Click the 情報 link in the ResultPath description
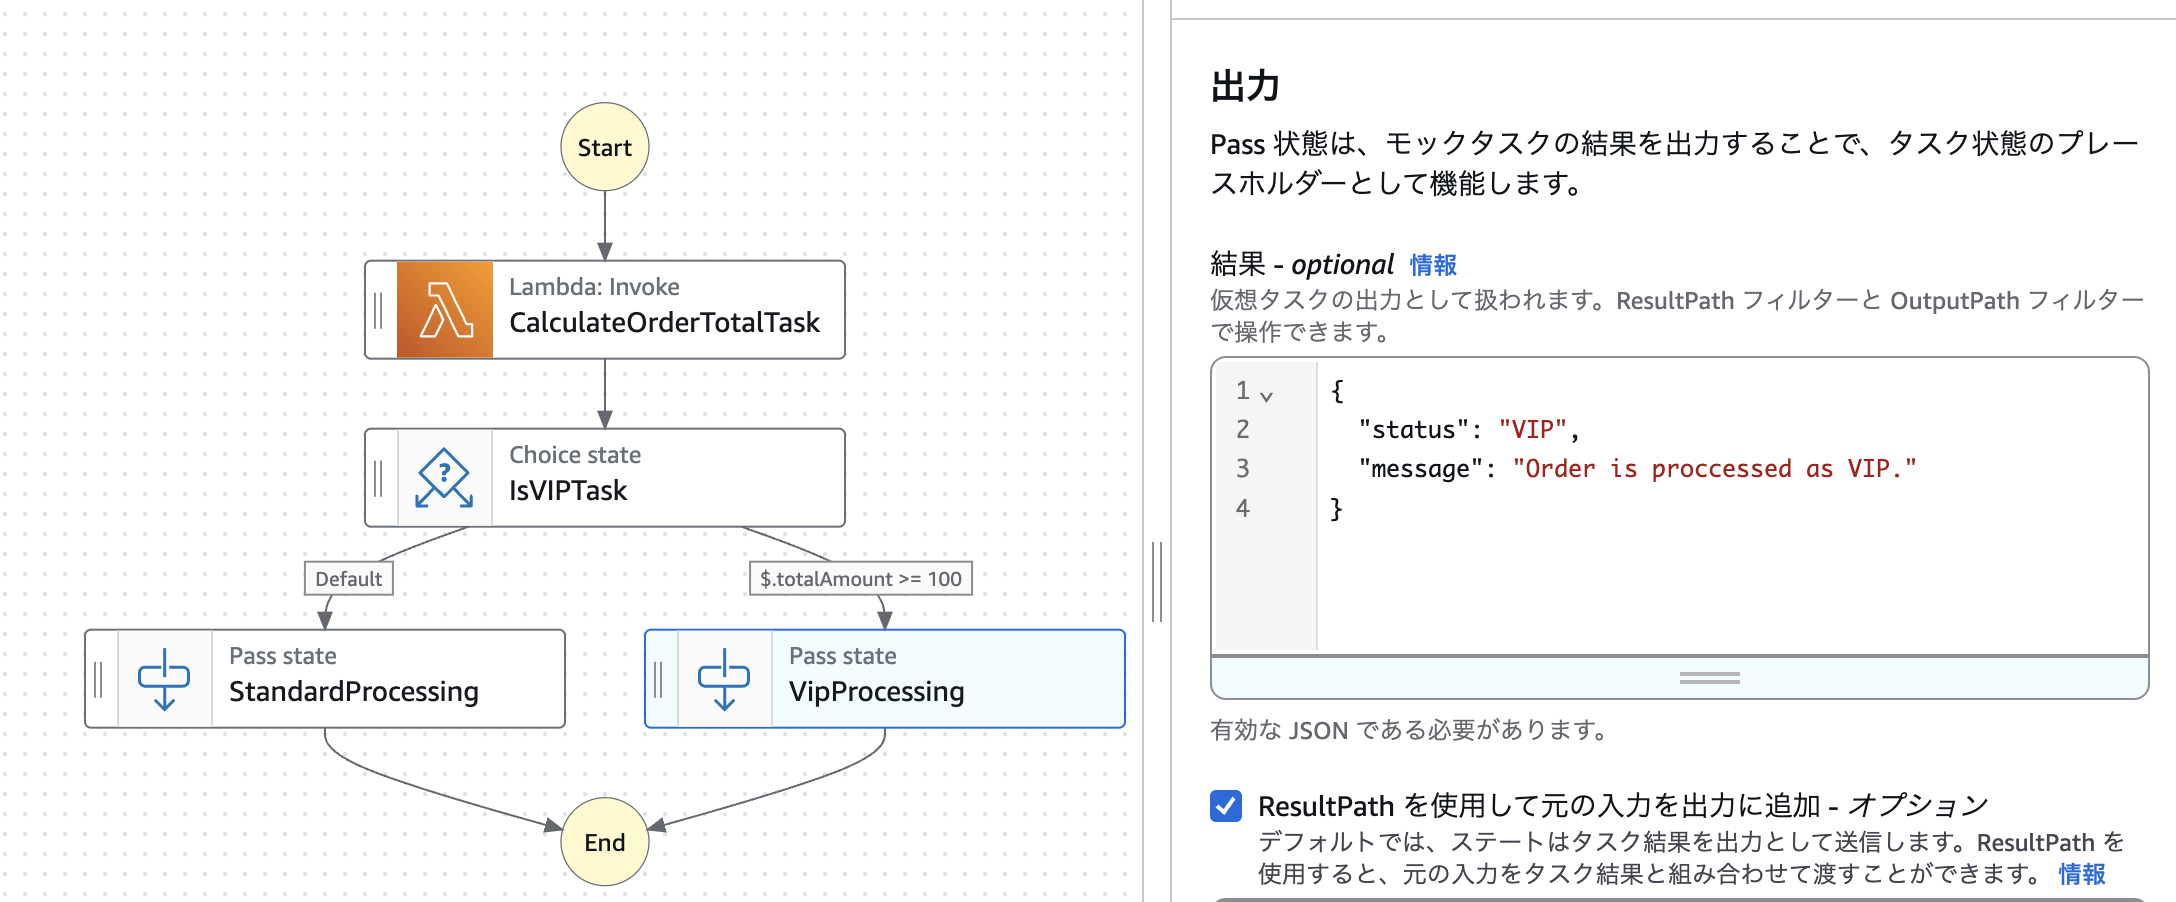 2083,874
